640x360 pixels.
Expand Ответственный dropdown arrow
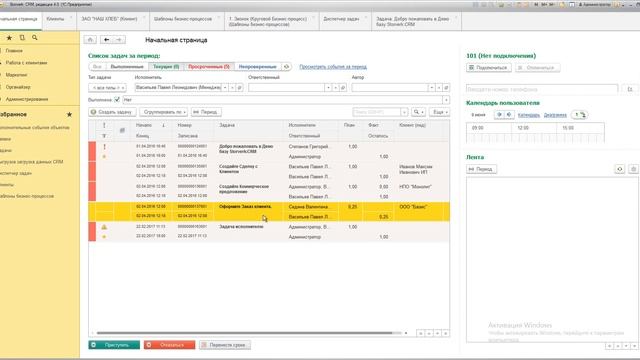[328, 88]
